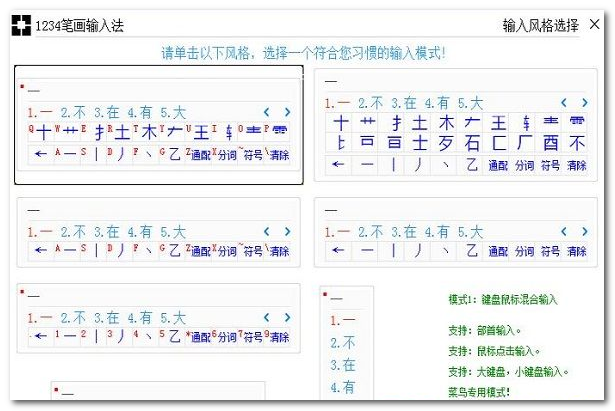Click the 模式1: 键盘鼠标混合输入 description
The height and width of the screenshot is (411, 615).
503,300
